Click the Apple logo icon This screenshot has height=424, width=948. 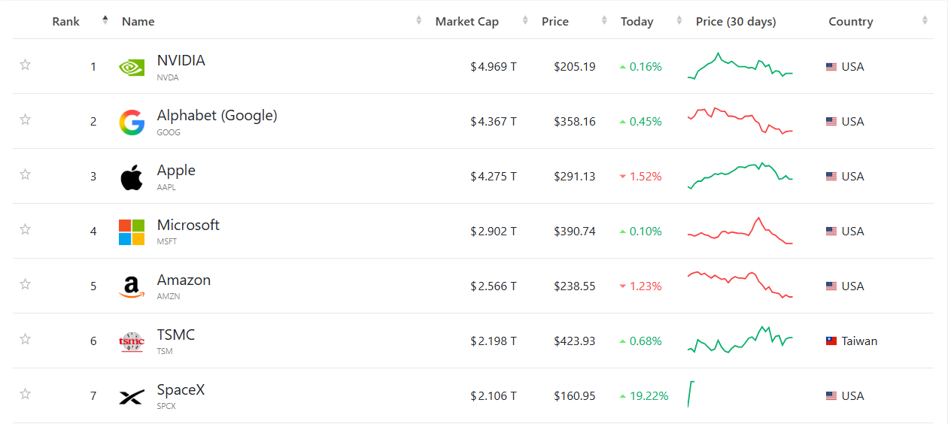click(x=131, y=177)
